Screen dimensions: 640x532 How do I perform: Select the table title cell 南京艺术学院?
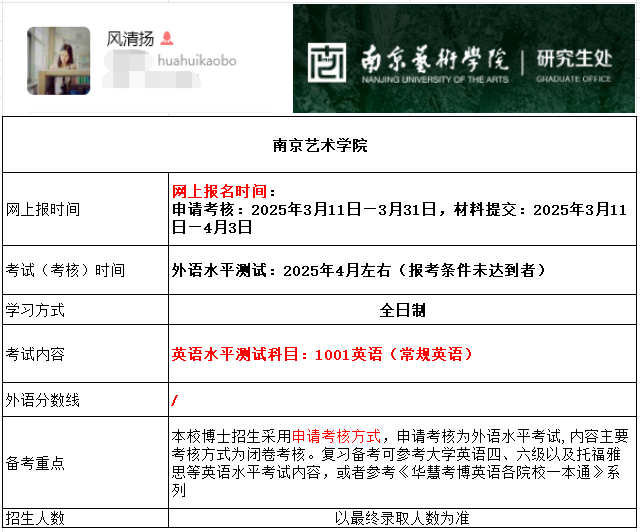[320, 145]
